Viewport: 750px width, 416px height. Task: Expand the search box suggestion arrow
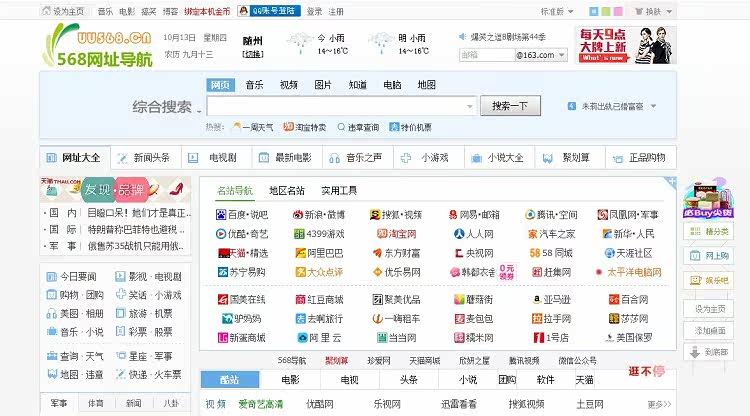pyautogui.click(x=469, y=106)
